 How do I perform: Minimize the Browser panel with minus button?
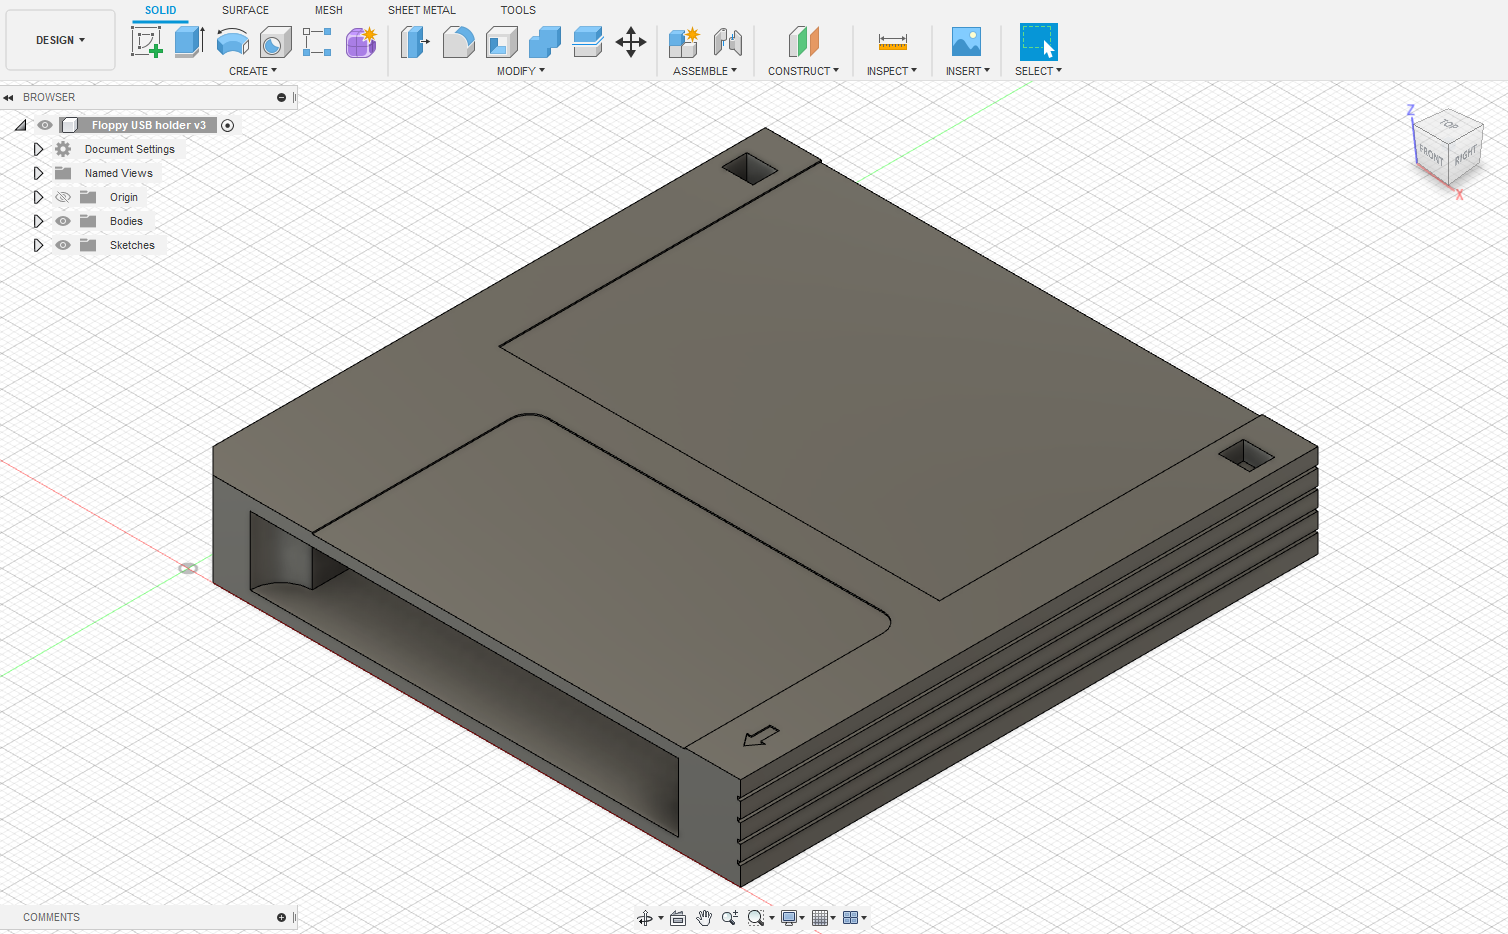(x=281, y=98)
